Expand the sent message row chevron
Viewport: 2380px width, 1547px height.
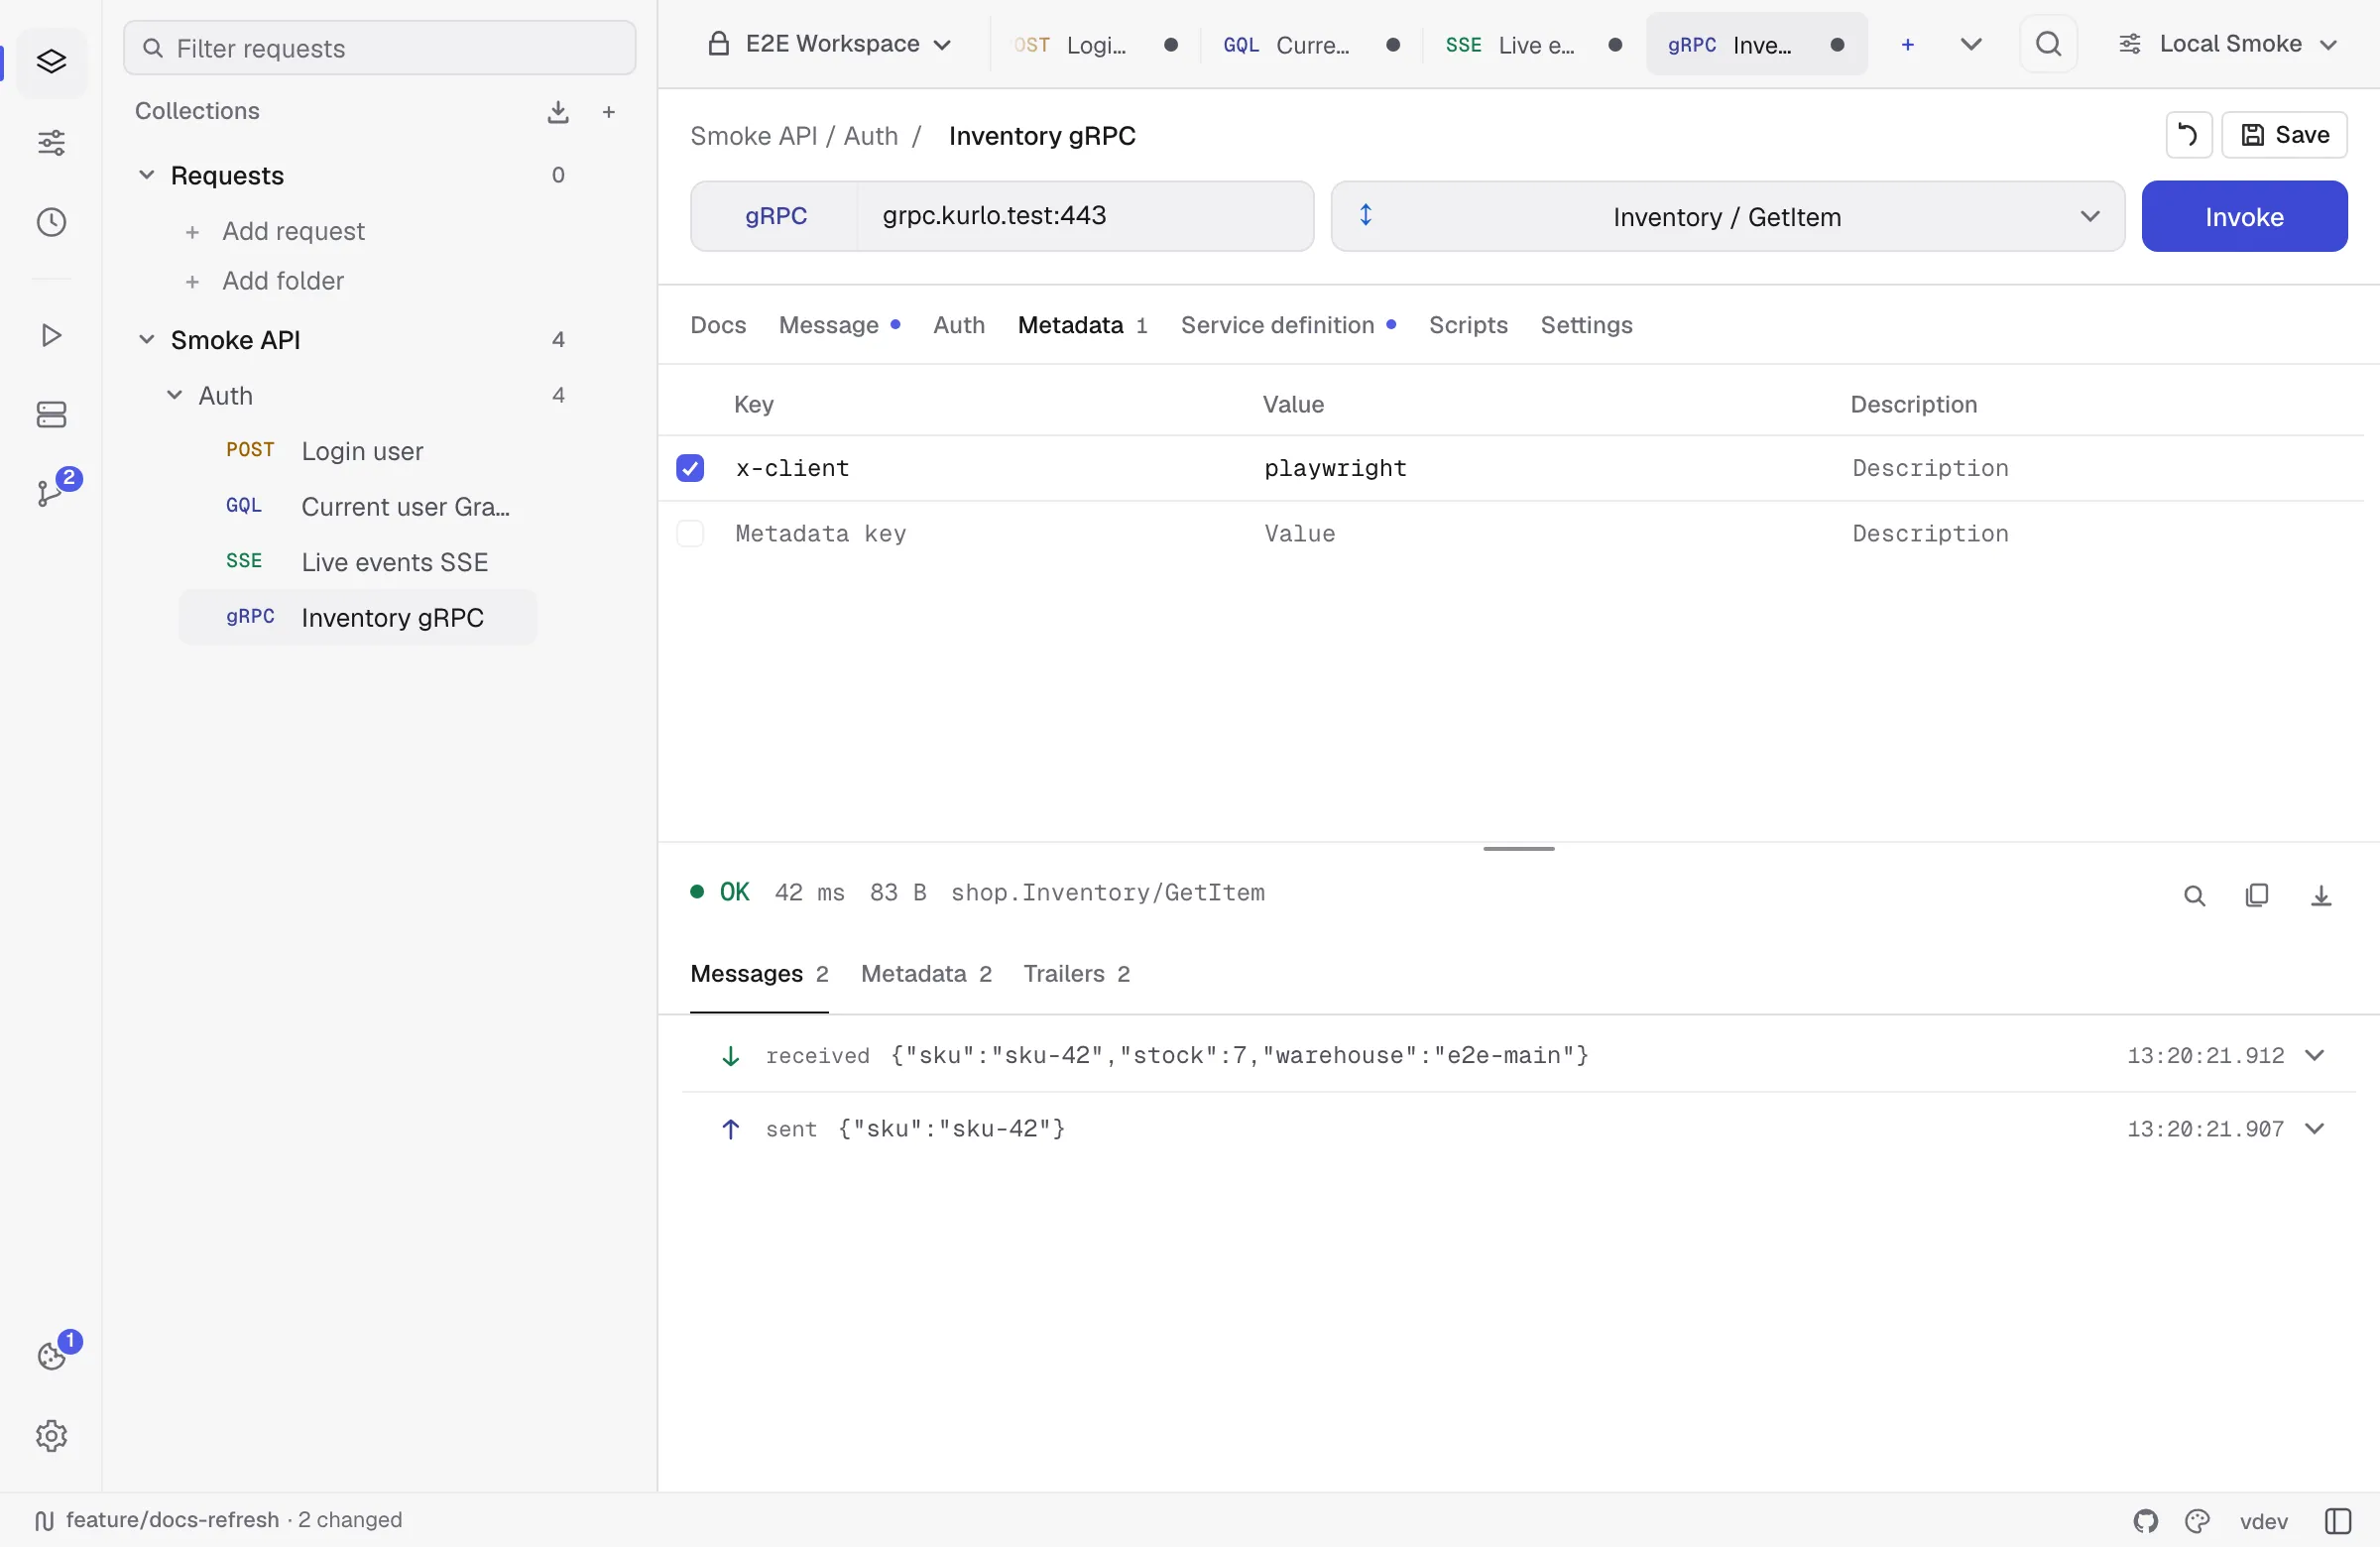pyautogui.click(x=2313, y=1129)
